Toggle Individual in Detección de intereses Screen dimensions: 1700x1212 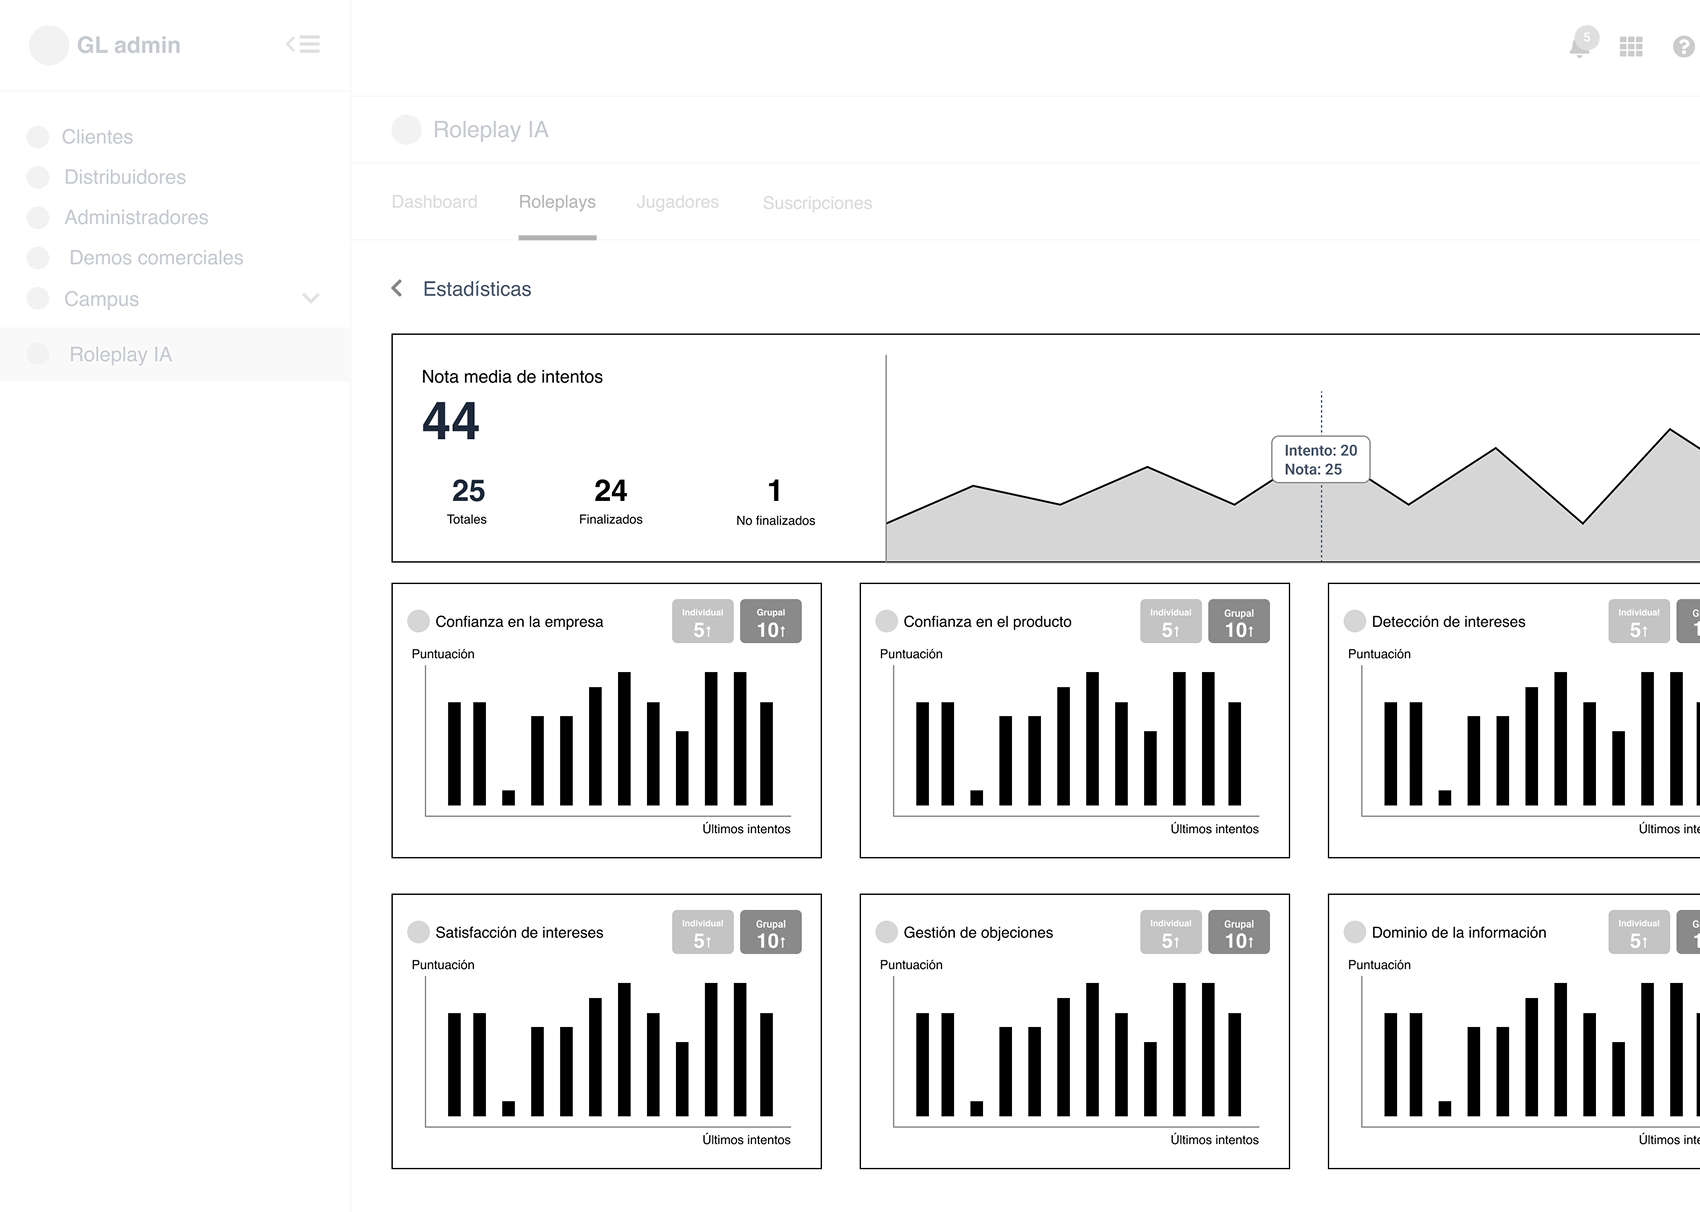coord(1639,621)
